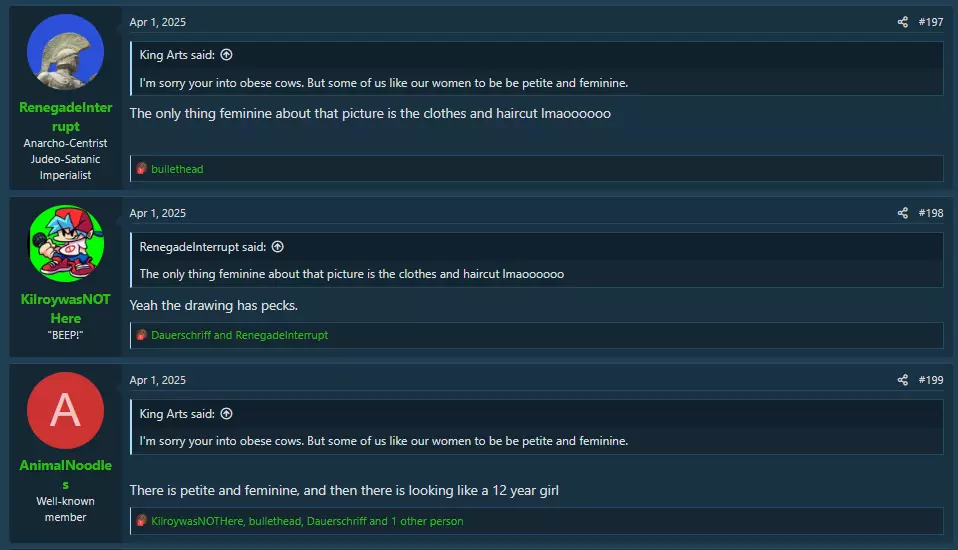Image resolution: width=958 pixels, height=550 pixels.
Task: Jump to King Arts quoted post in #197
Action: pyautogui.click(x=226, y=55)
